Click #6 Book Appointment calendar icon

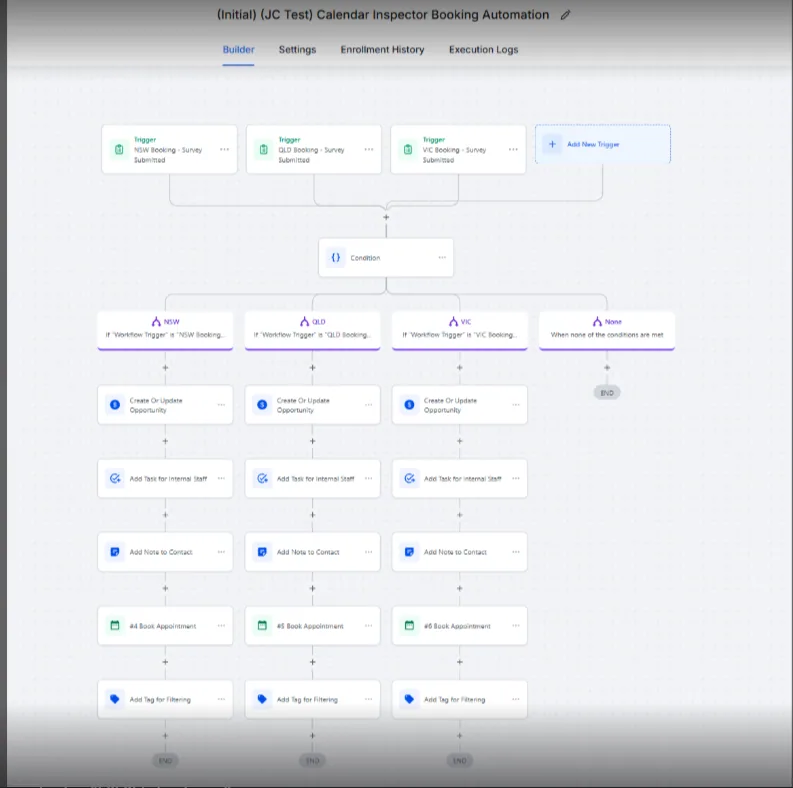[x=409, y=626]
